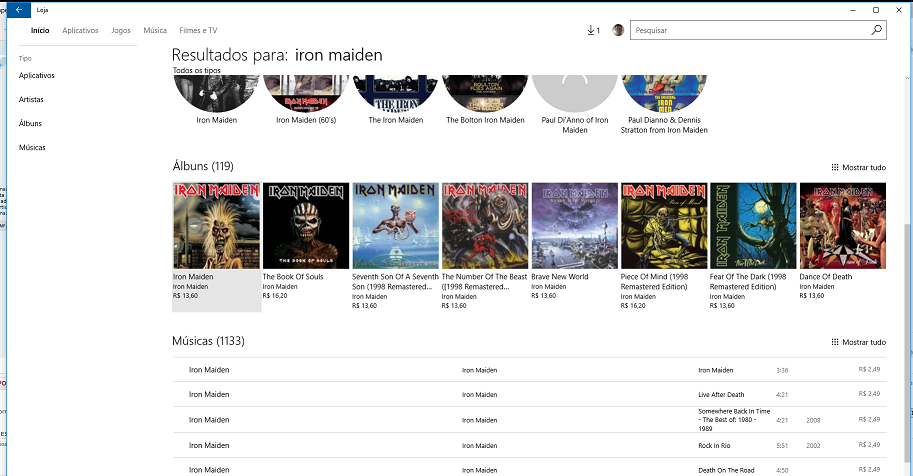This screenshot has height=476, width=913.
Task: Open the Jogos tab
Action: pyautogui.click(x=121, y=30)
